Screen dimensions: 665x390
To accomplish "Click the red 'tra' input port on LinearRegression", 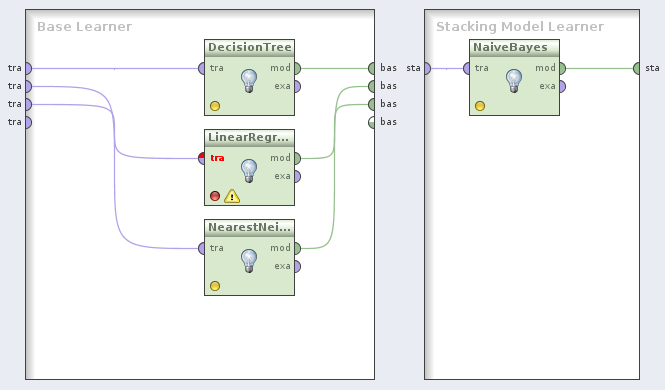I will pos(202,159).
